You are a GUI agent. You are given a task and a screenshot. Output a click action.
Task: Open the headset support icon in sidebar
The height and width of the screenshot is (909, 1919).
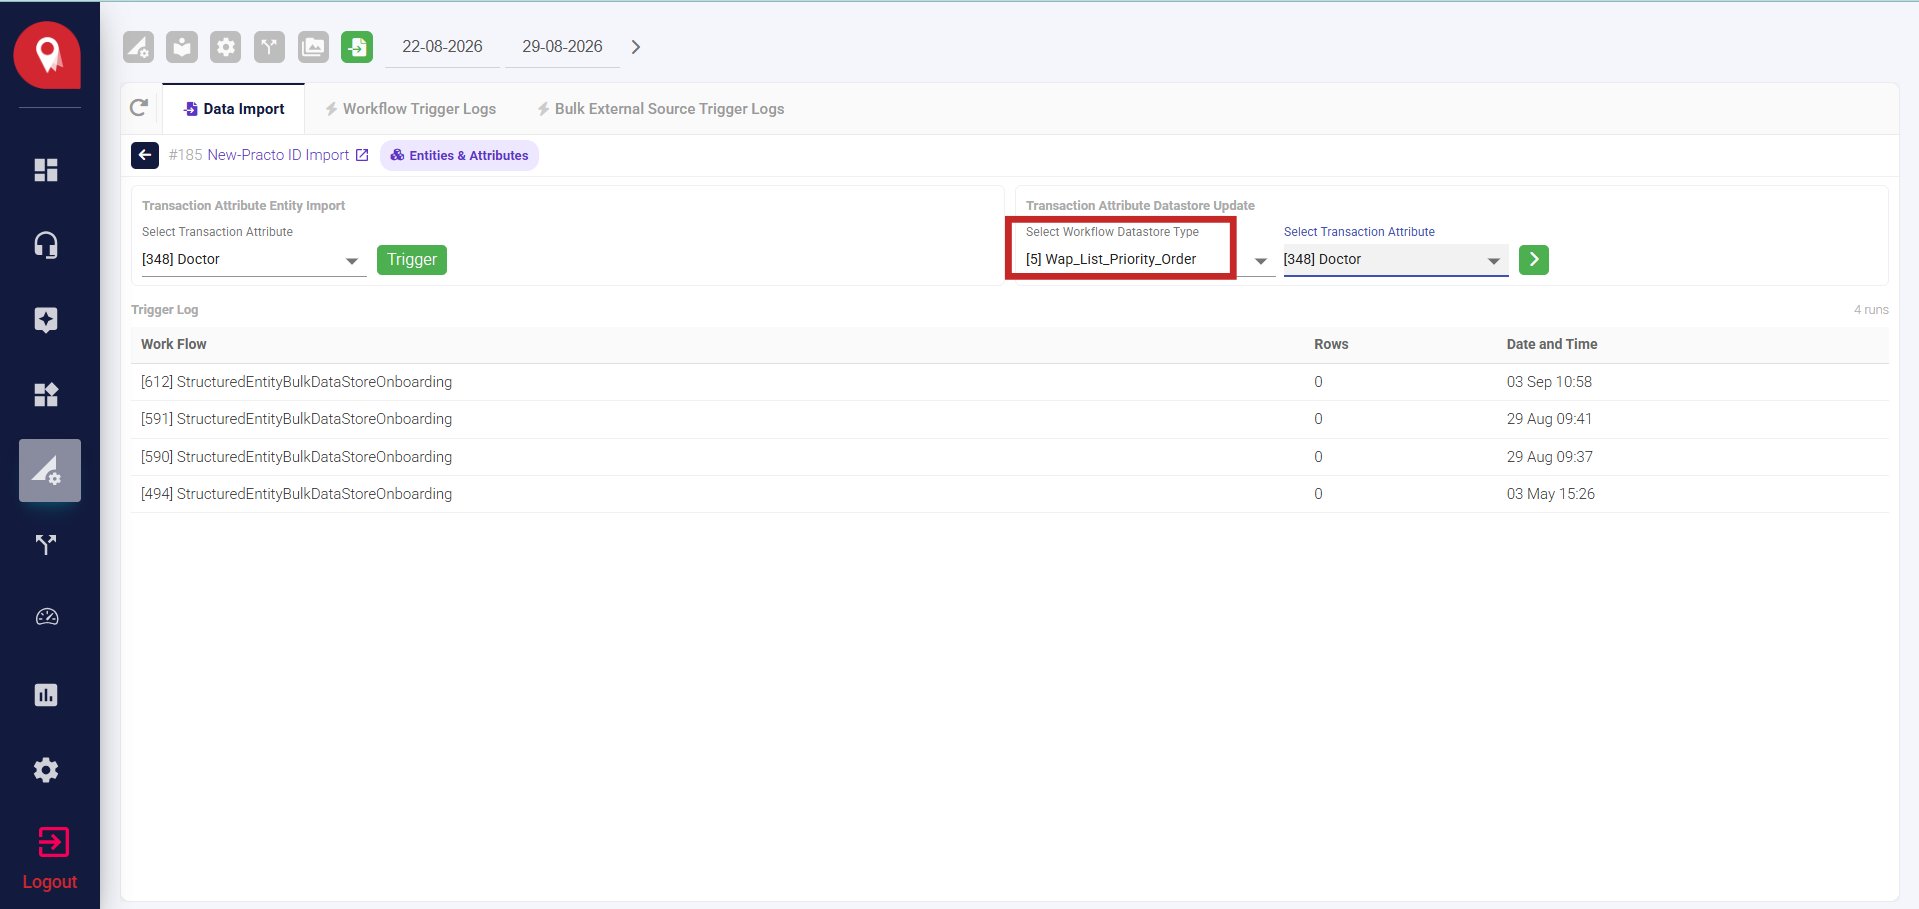[x=46, y=245]
